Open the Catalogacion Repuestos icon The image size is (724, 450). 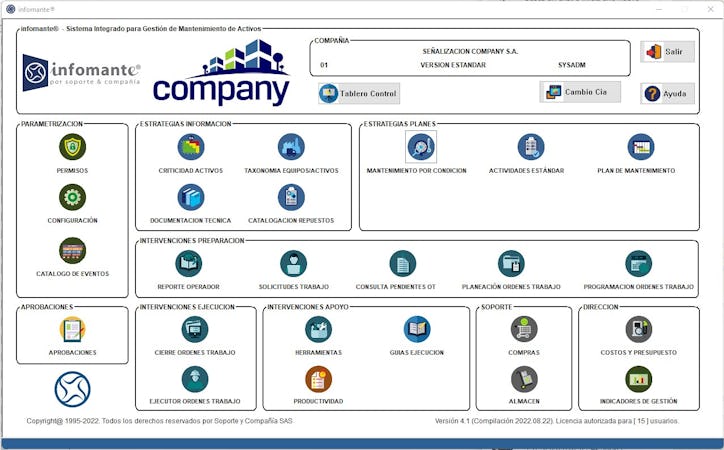(x=291, y=197)
